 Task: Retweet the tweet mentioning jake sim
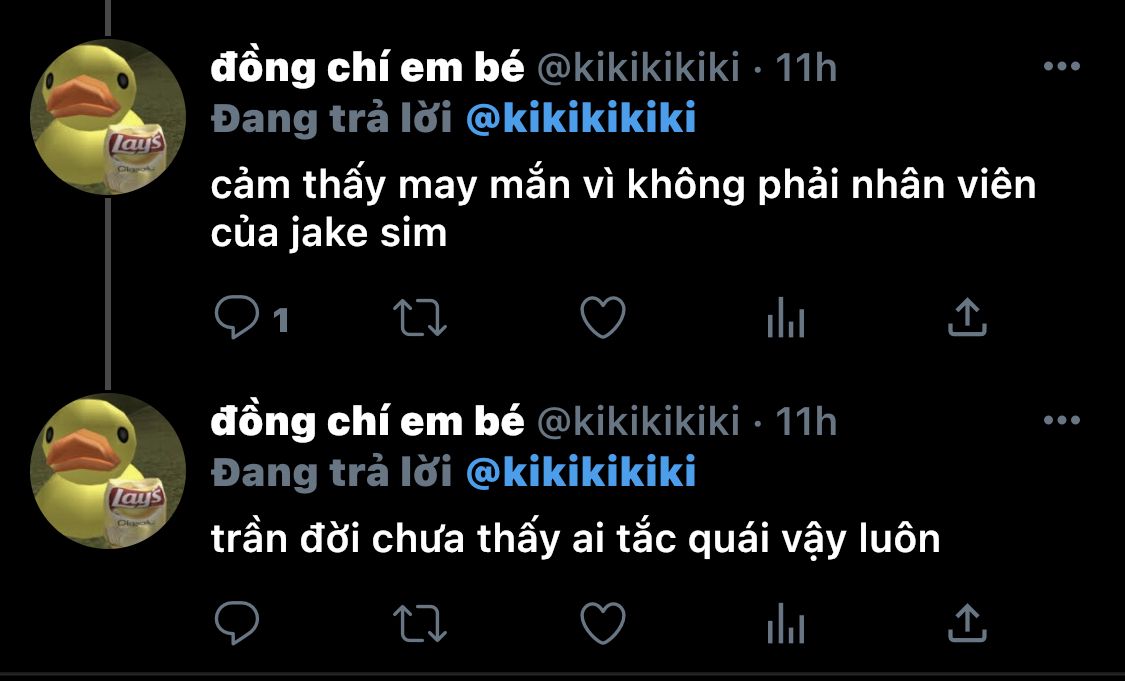pyautogui.click(x=420, y=318)
